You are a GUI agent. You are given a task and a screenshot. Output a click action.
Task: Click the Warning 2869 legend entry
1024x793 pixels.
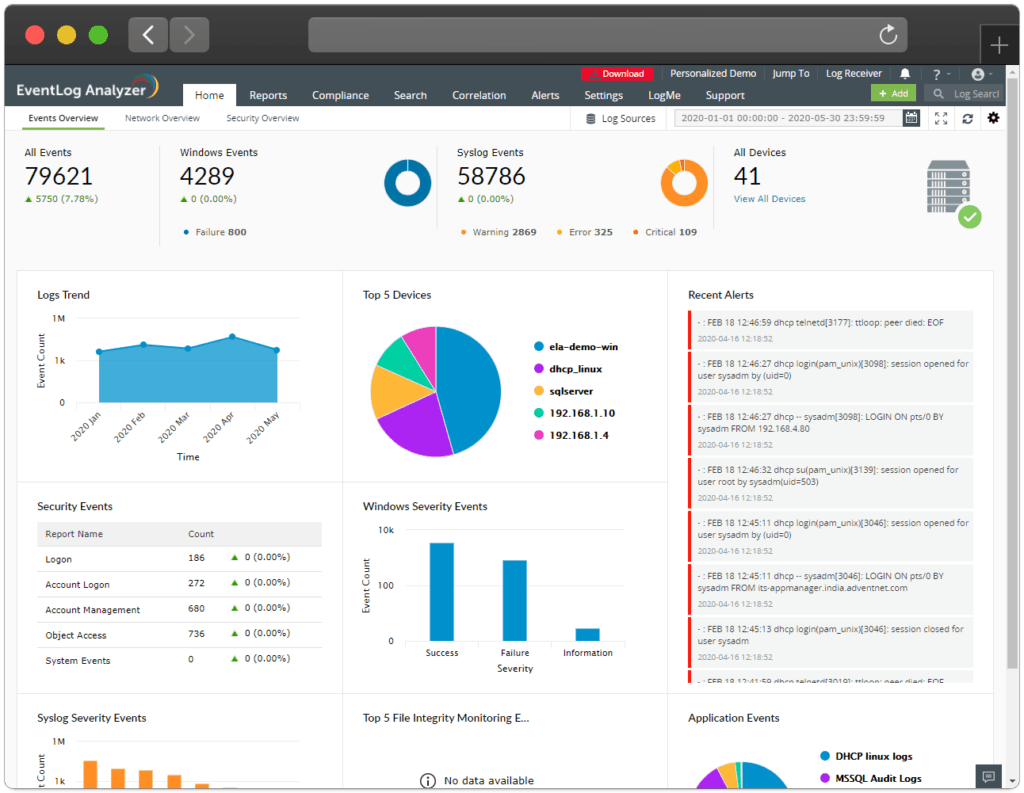pos(498,232)
